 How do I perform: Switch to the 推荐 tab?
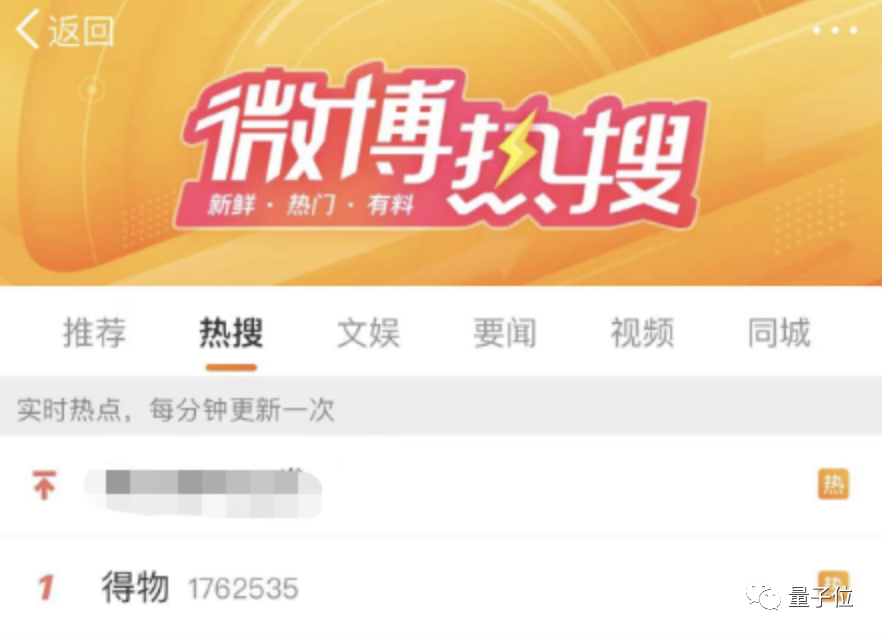pos(94,332)
